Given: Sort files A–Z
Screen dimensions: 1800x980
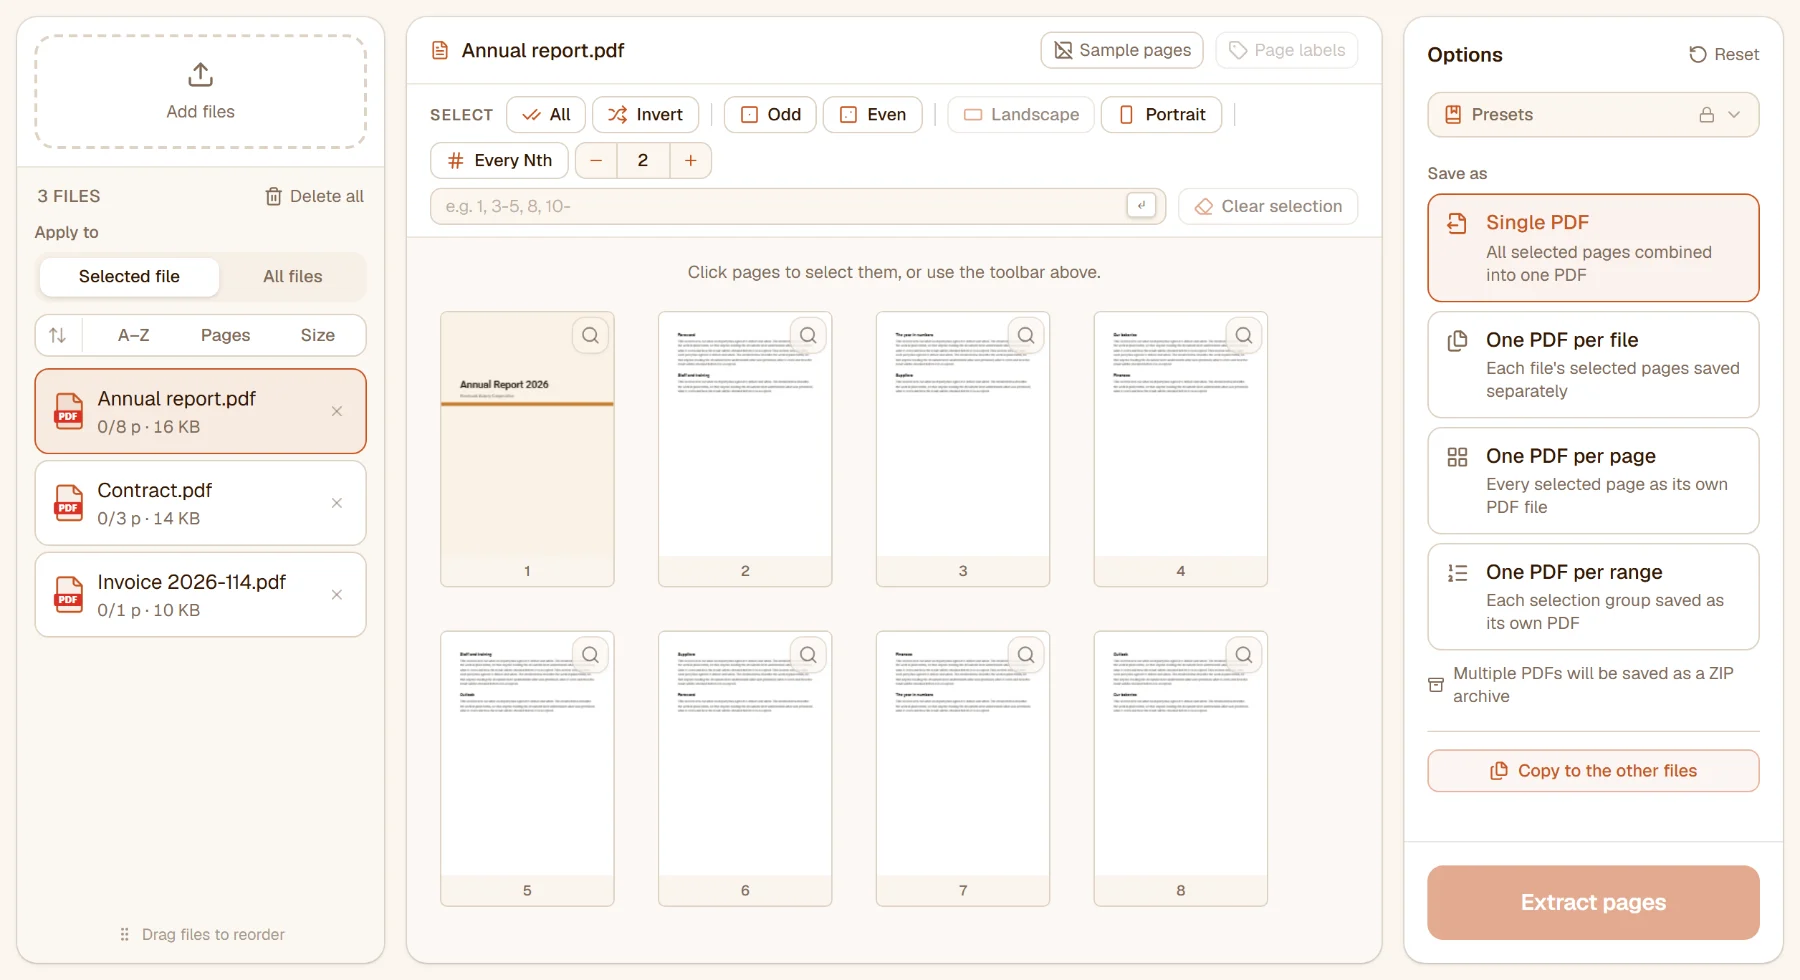Looking at the screenshot, I should coord(134,335).
